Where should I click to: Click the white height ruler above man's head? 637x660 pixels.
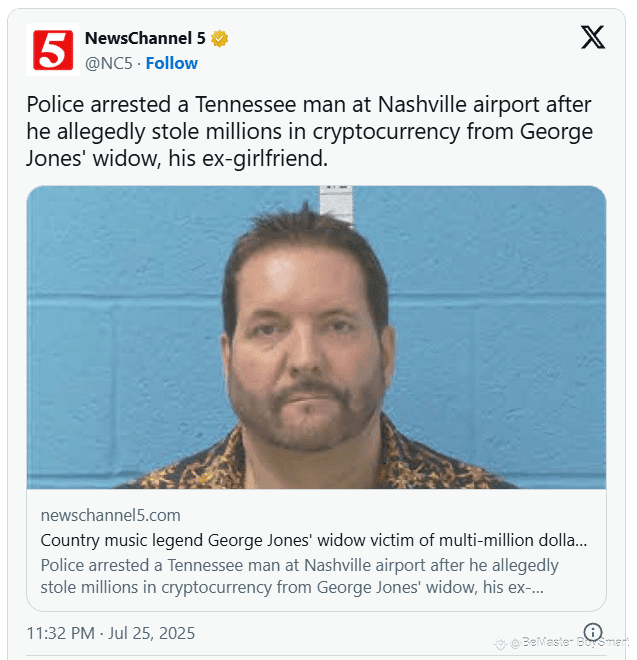pyautogui.click(x=336, y=204)
